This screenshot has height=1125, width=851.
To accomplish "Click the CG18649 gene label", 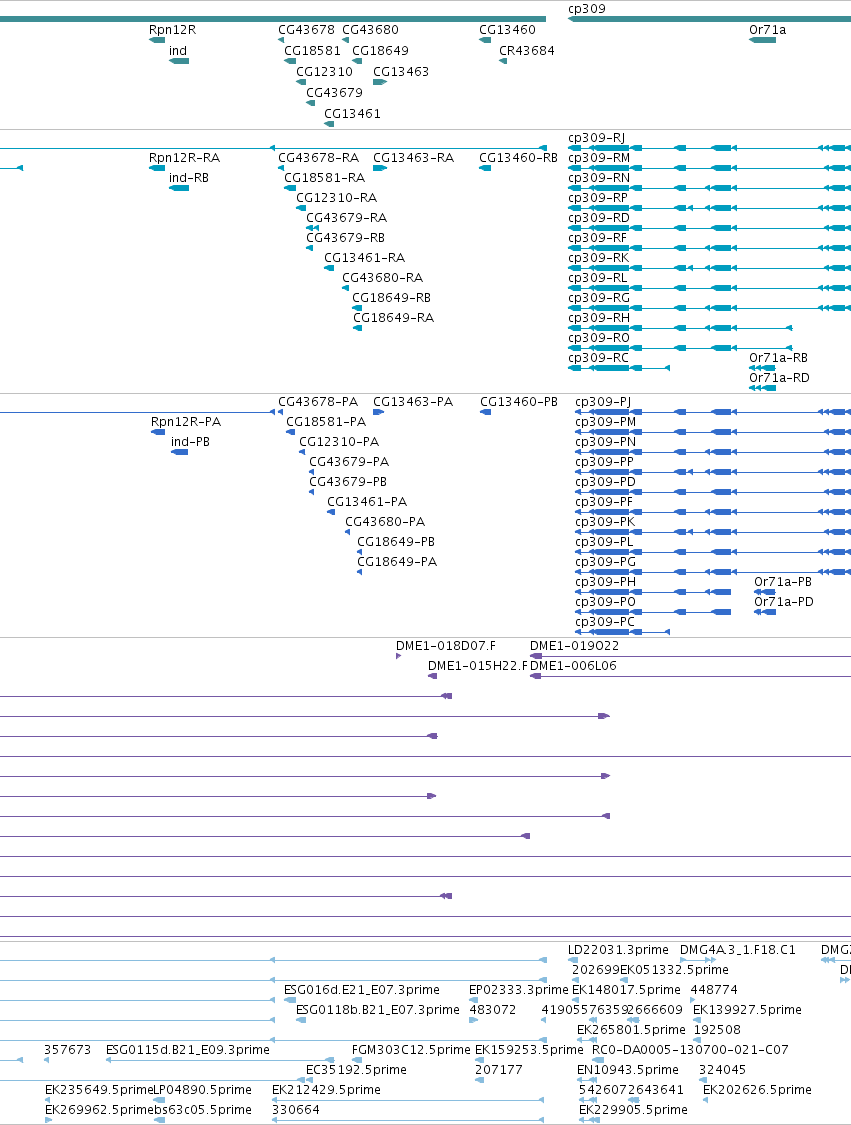I will pos(380,51).
